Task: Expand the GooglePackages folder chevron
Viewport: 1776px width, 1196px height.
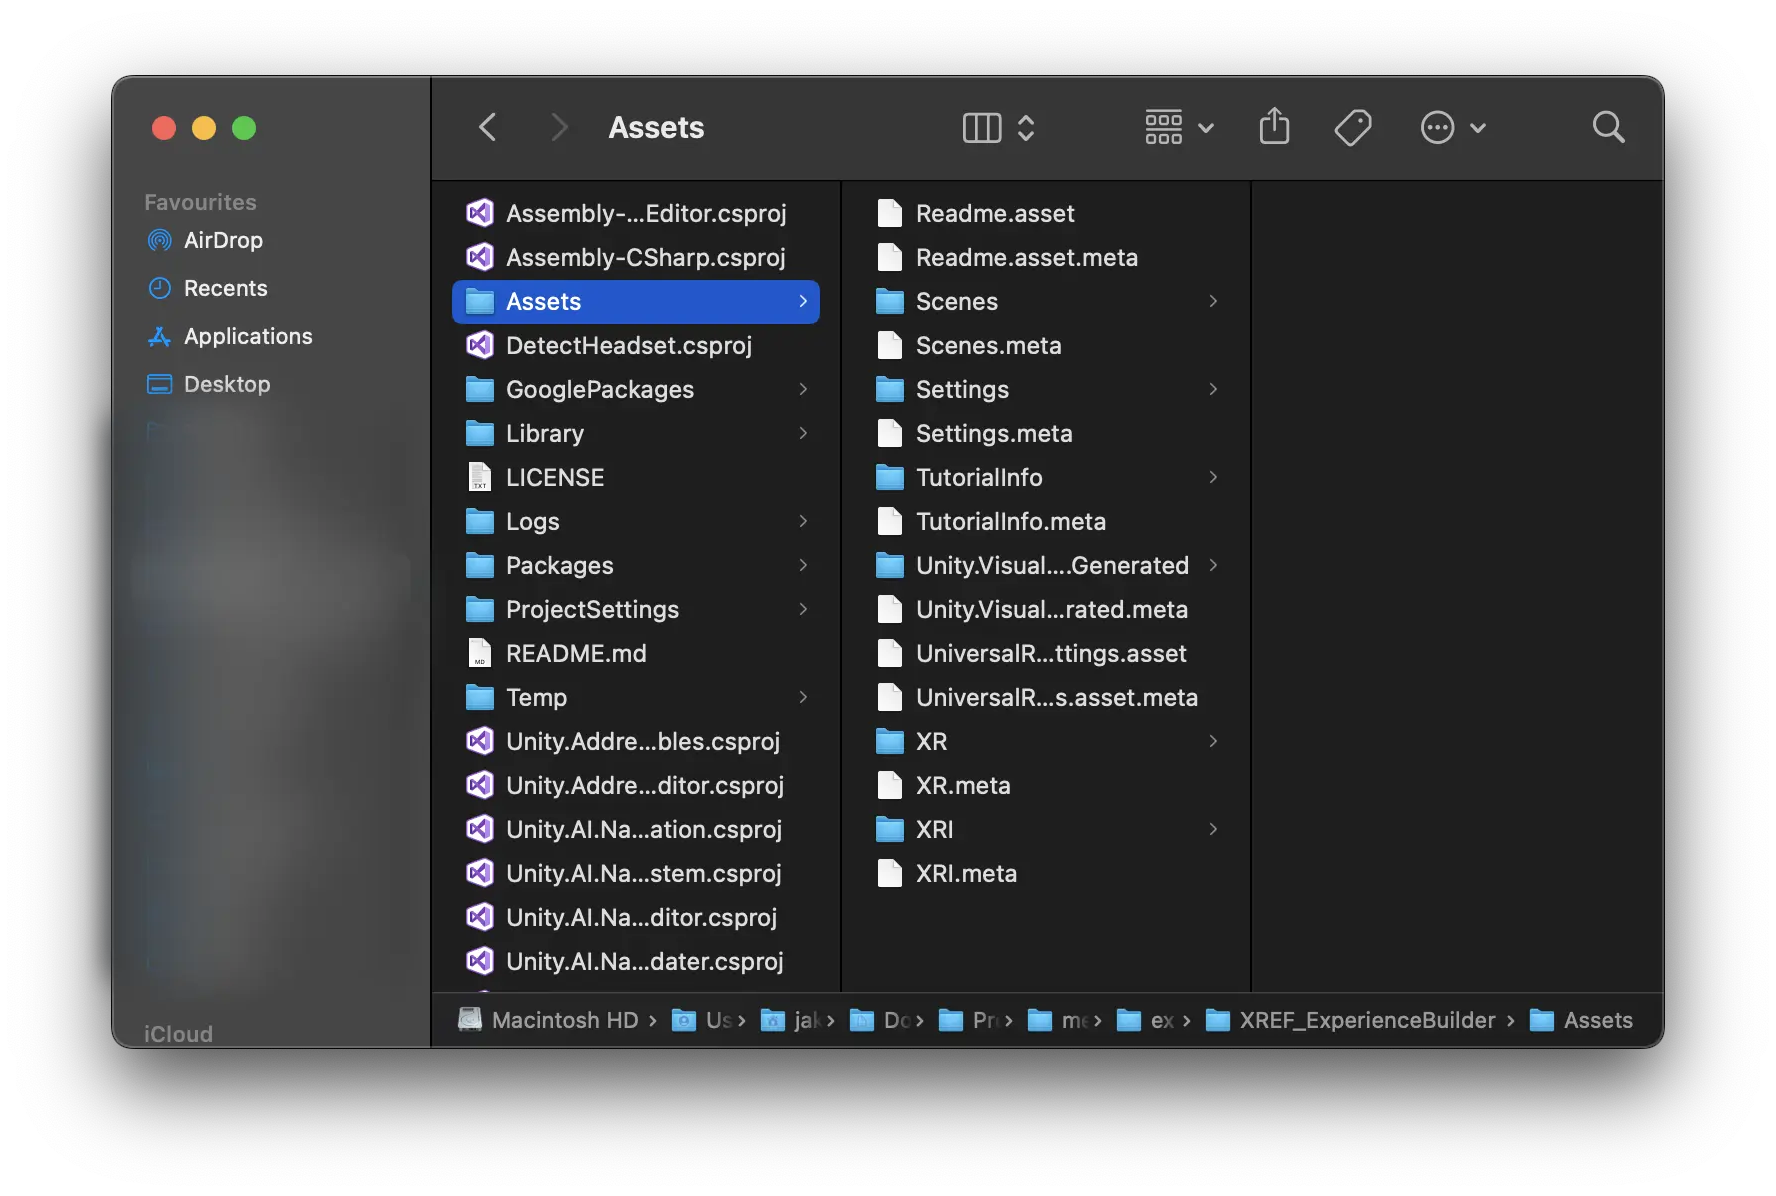Action: point(803,389)
